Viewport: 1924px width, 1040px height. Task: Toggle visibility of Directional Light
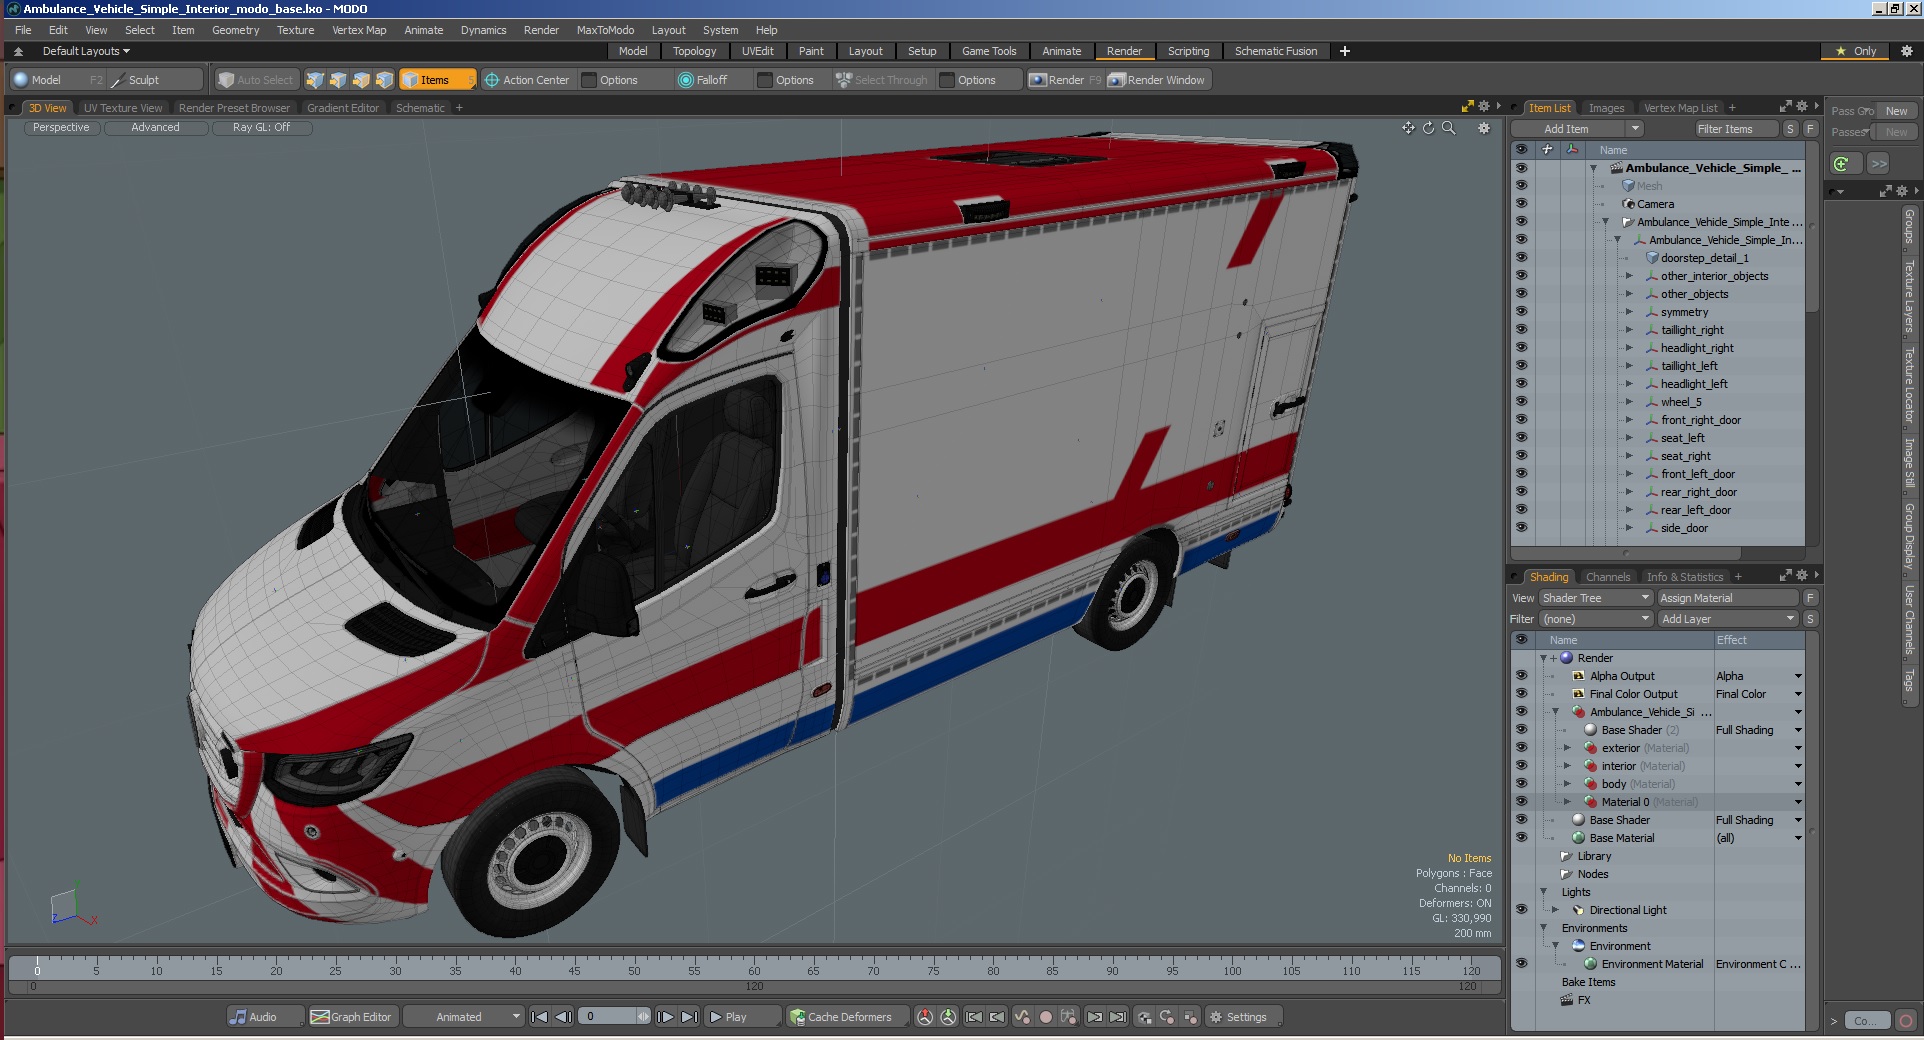pos(1521,910)
